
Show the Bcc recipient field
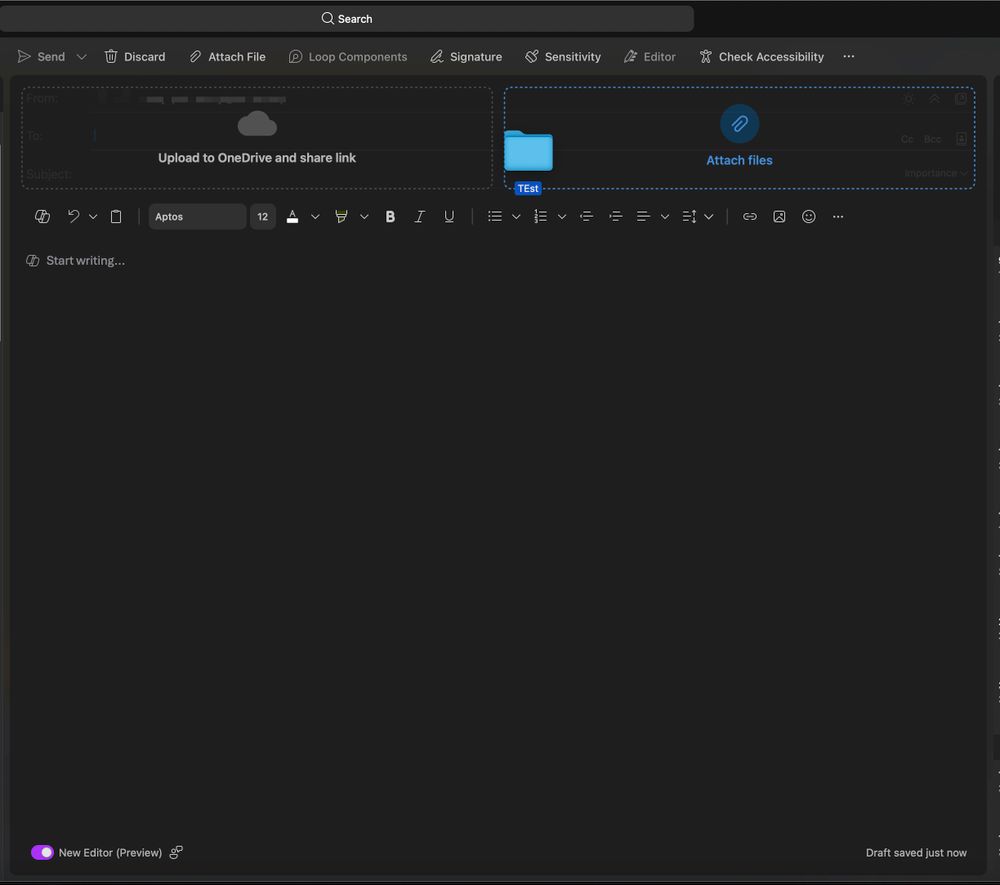pyautogui.click(x=932, y=139)
